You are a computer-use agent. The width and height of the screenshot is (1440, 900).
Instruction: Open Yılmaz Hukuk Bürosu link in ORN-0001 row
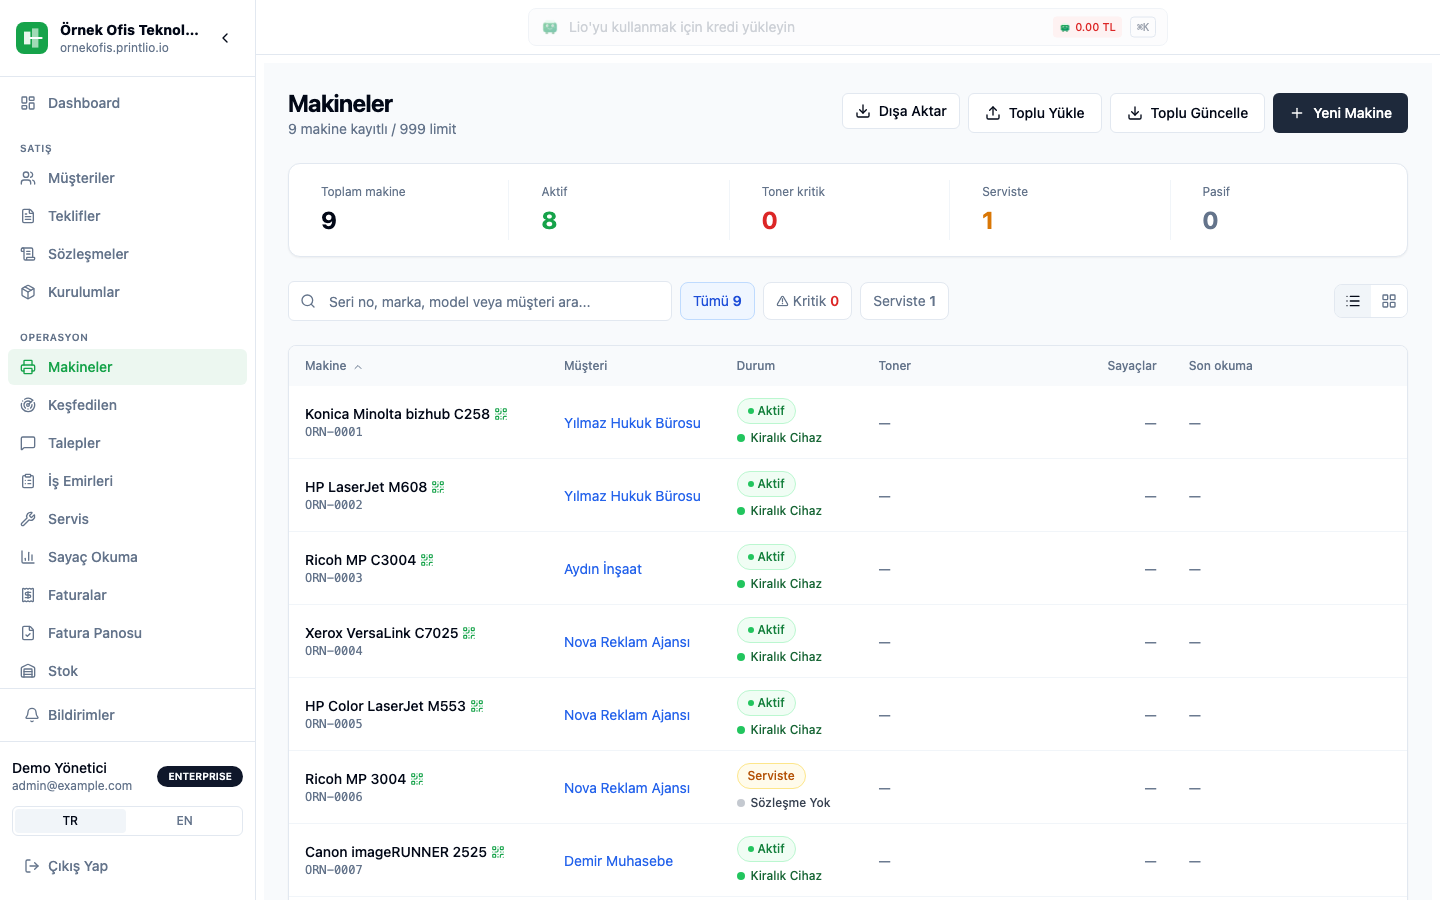pyautogui.click(x=632, y=423)
